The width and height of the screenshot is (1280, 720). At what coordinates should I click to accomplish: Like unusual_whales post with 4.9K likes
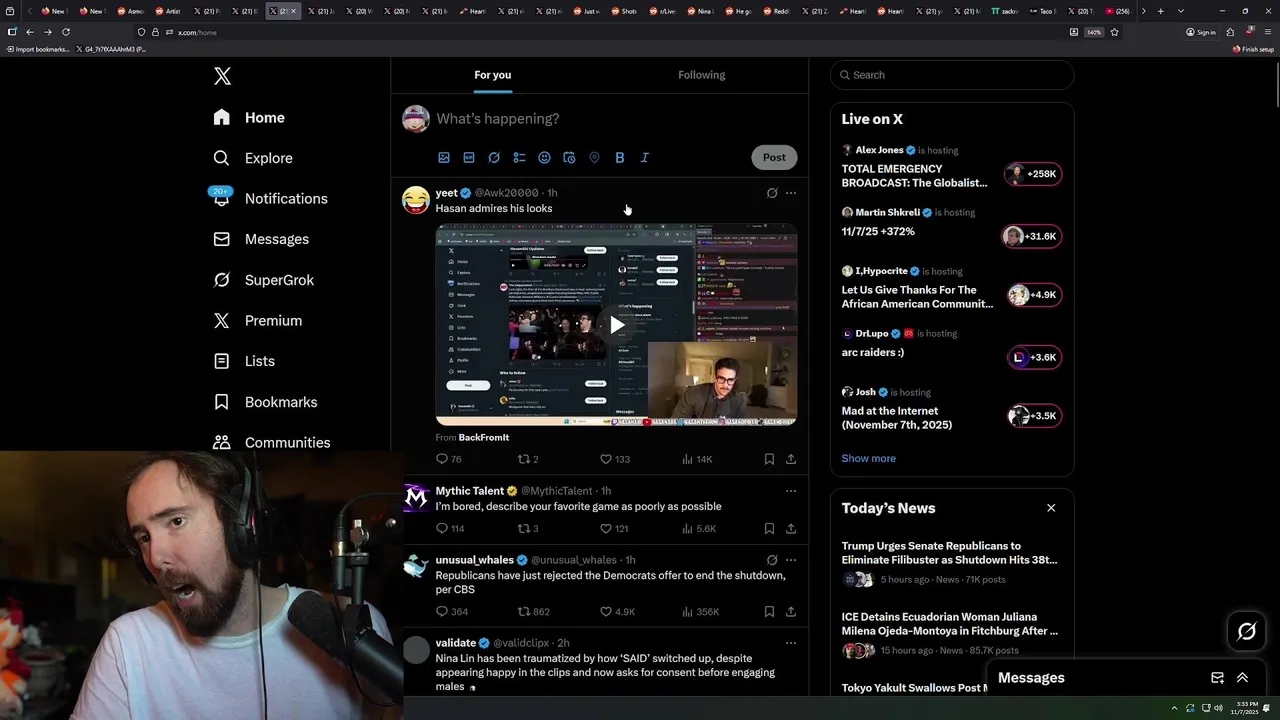tap(605, 611)
